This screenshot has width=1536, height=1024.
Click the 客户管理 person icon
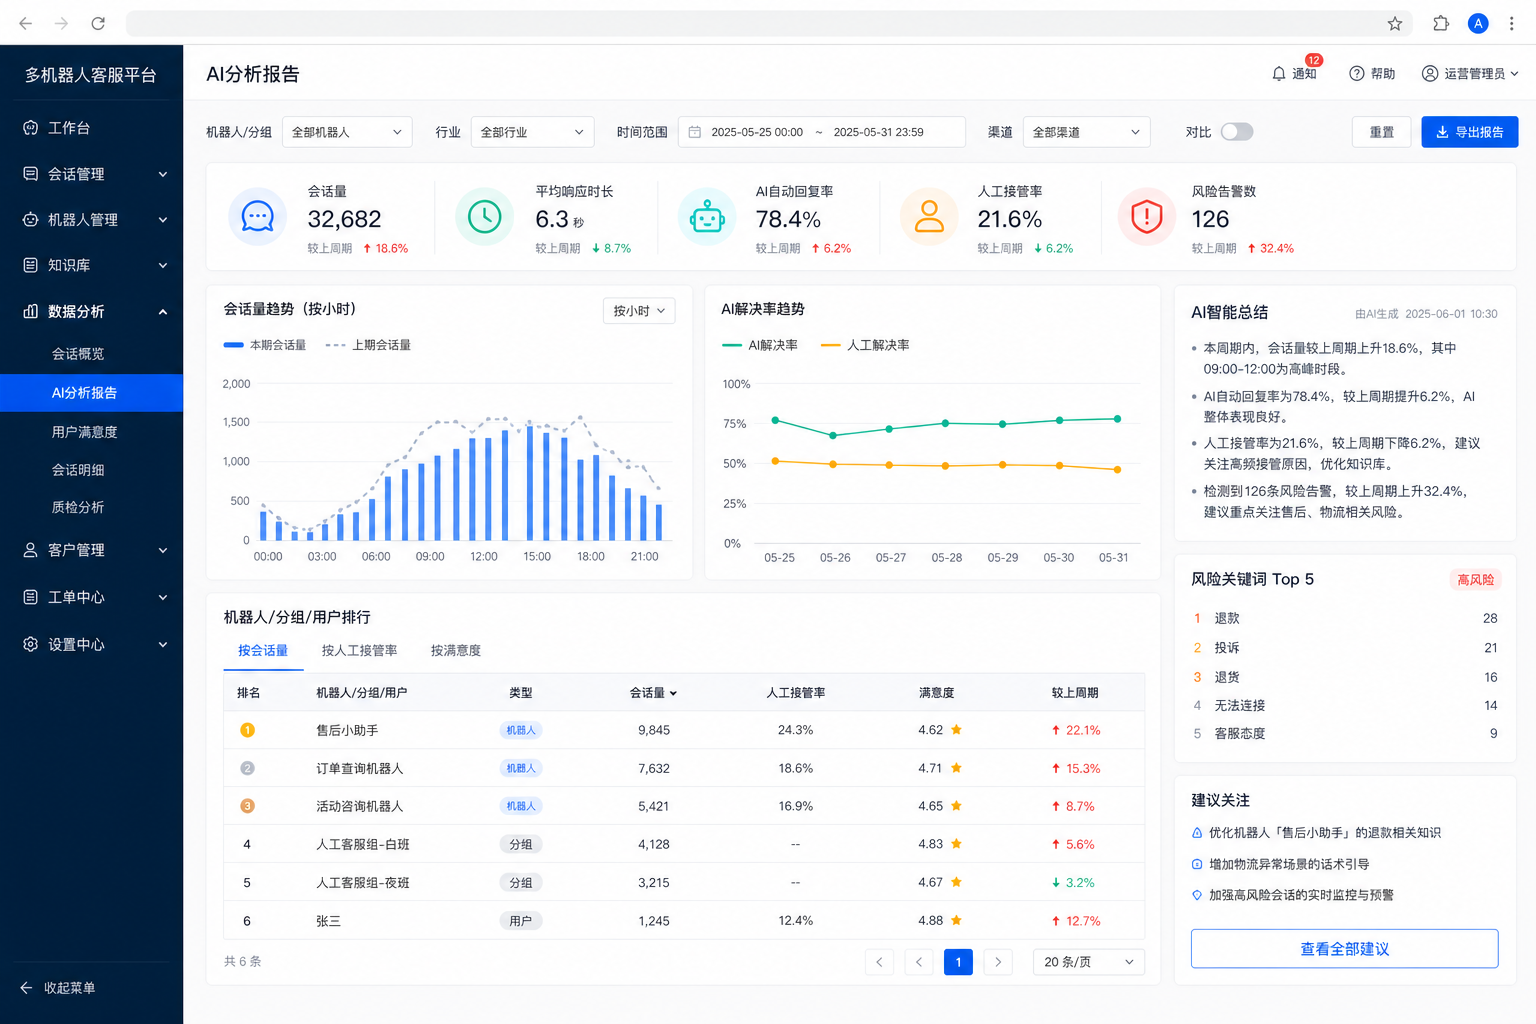point(31,550)
